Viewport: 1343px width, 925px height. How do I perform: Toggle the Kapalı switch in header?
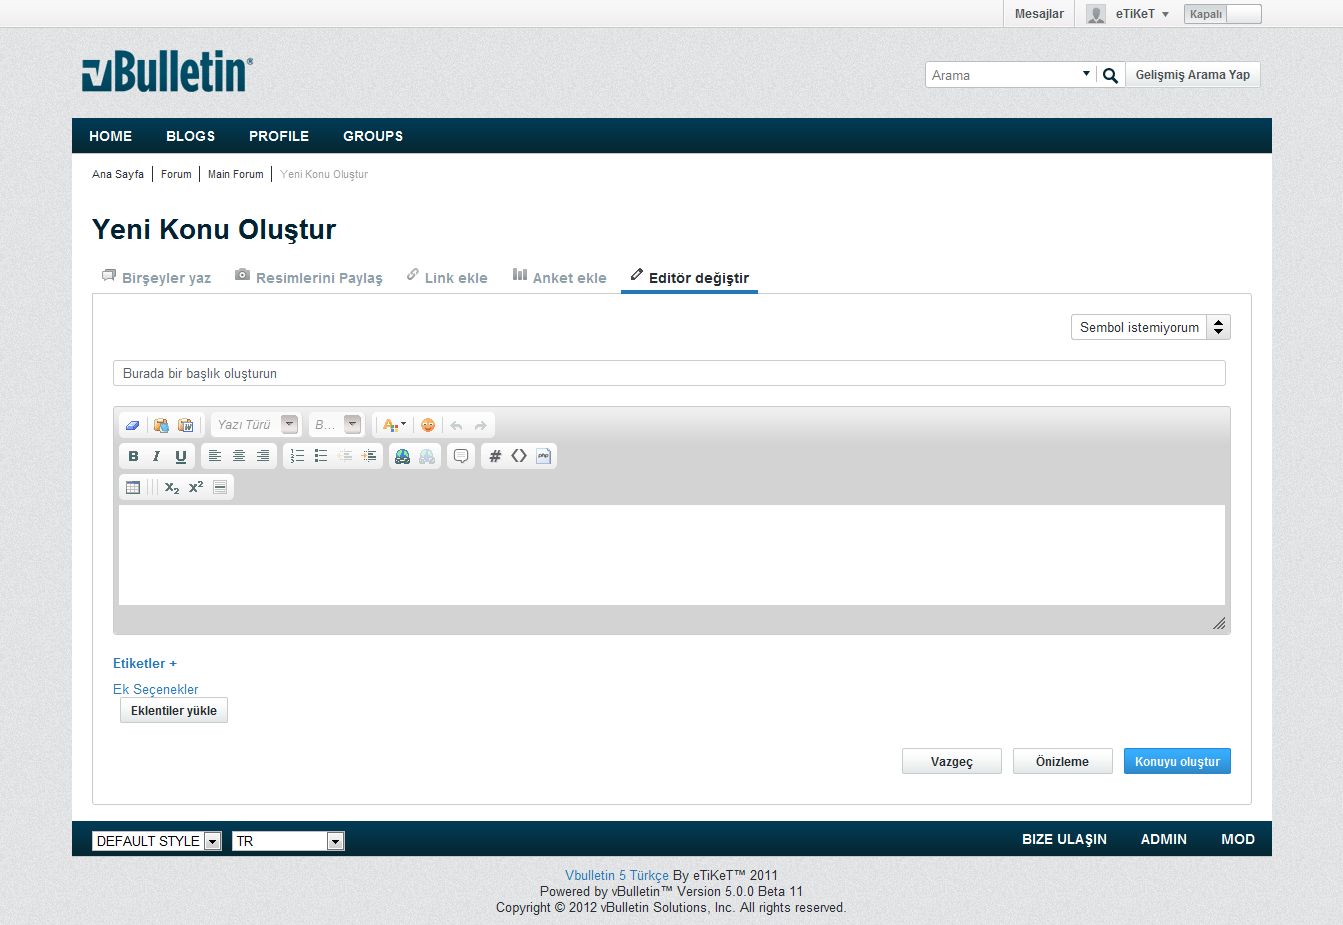(x=1222, y=14)
